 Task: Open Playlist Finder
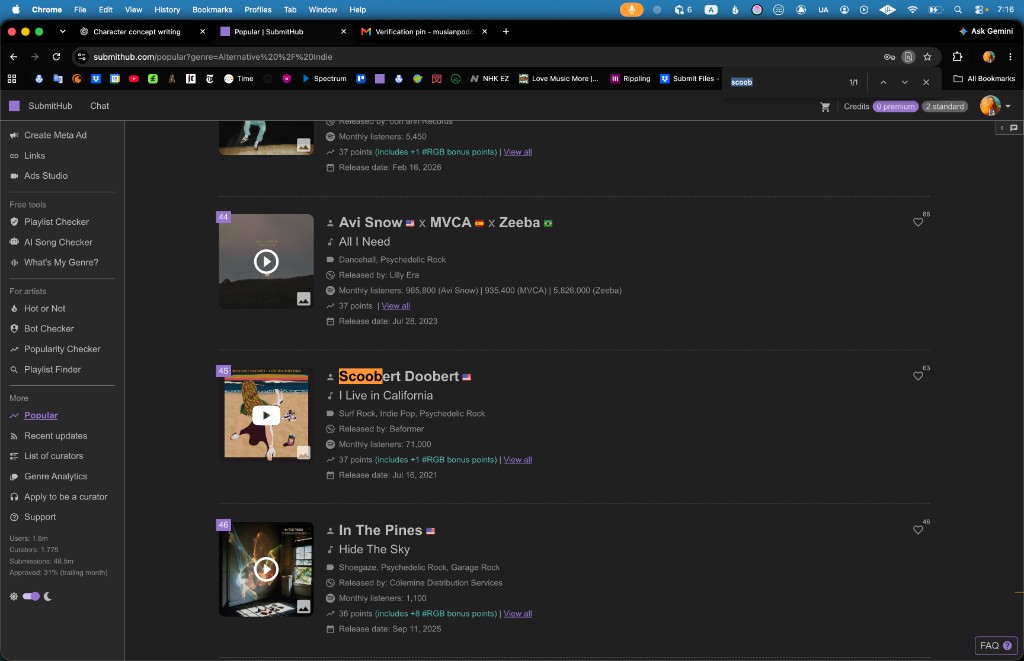click(x=52, y=370)
